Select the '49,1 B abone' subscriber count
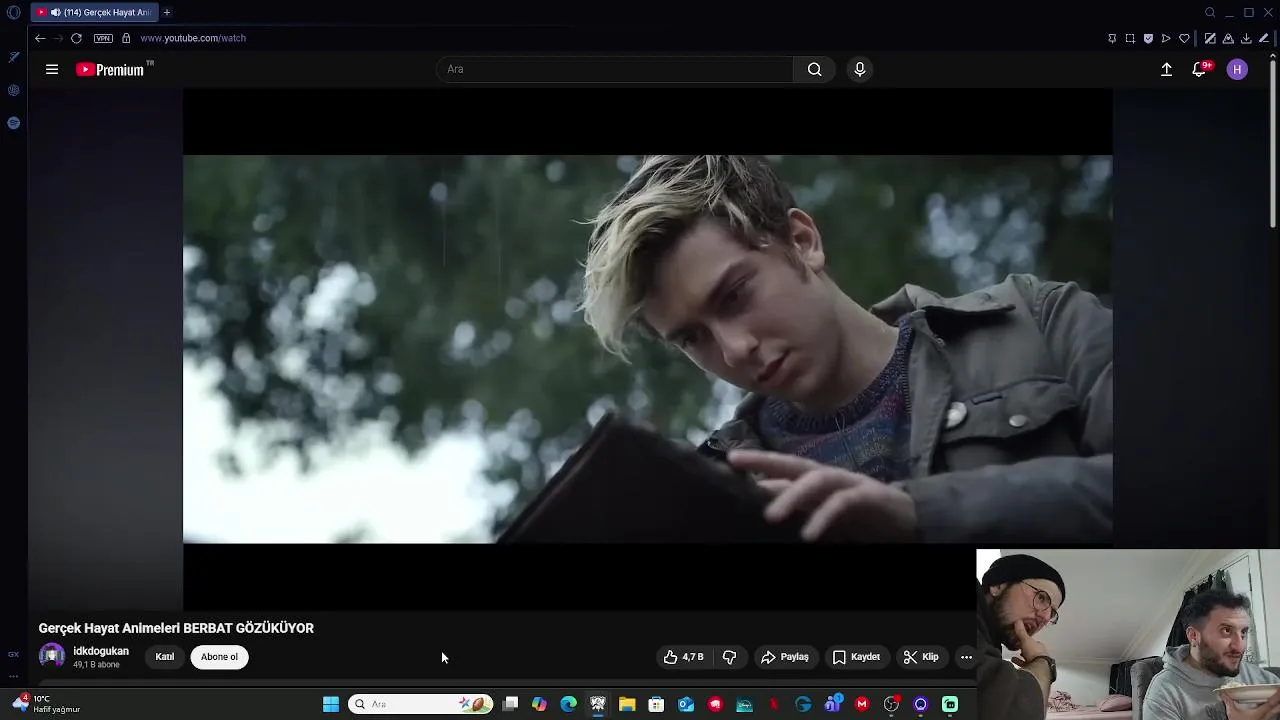The image size is (1280, 720). coord(96,665)
